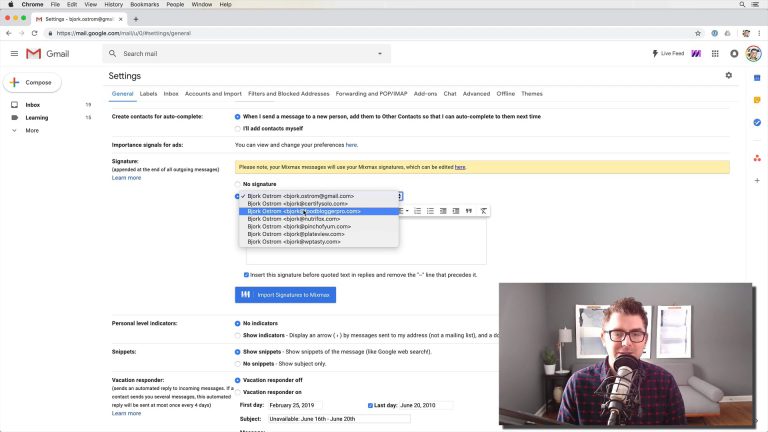Click the Compose button
This screenshot has height=432, width=768.
click(32, 82)
